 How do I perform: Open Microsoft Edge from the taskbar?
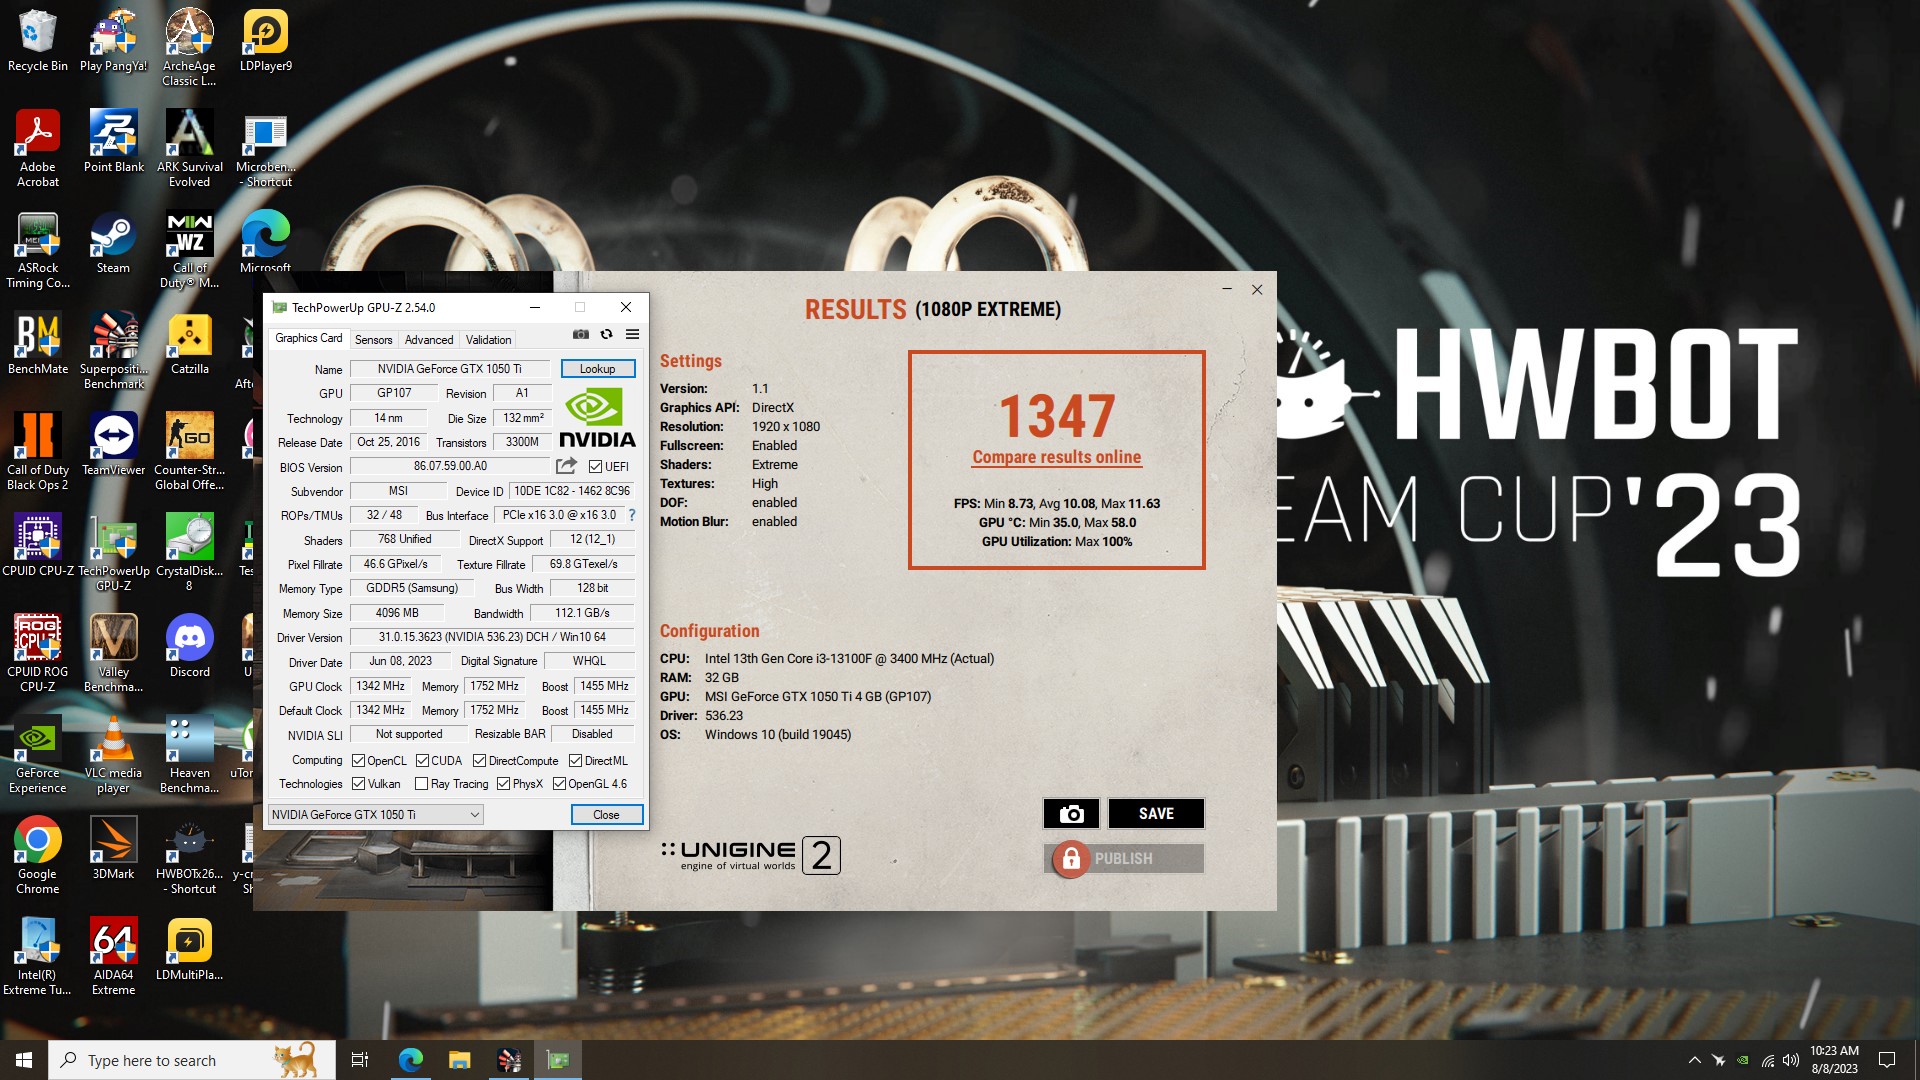[x=411, y=1060]
